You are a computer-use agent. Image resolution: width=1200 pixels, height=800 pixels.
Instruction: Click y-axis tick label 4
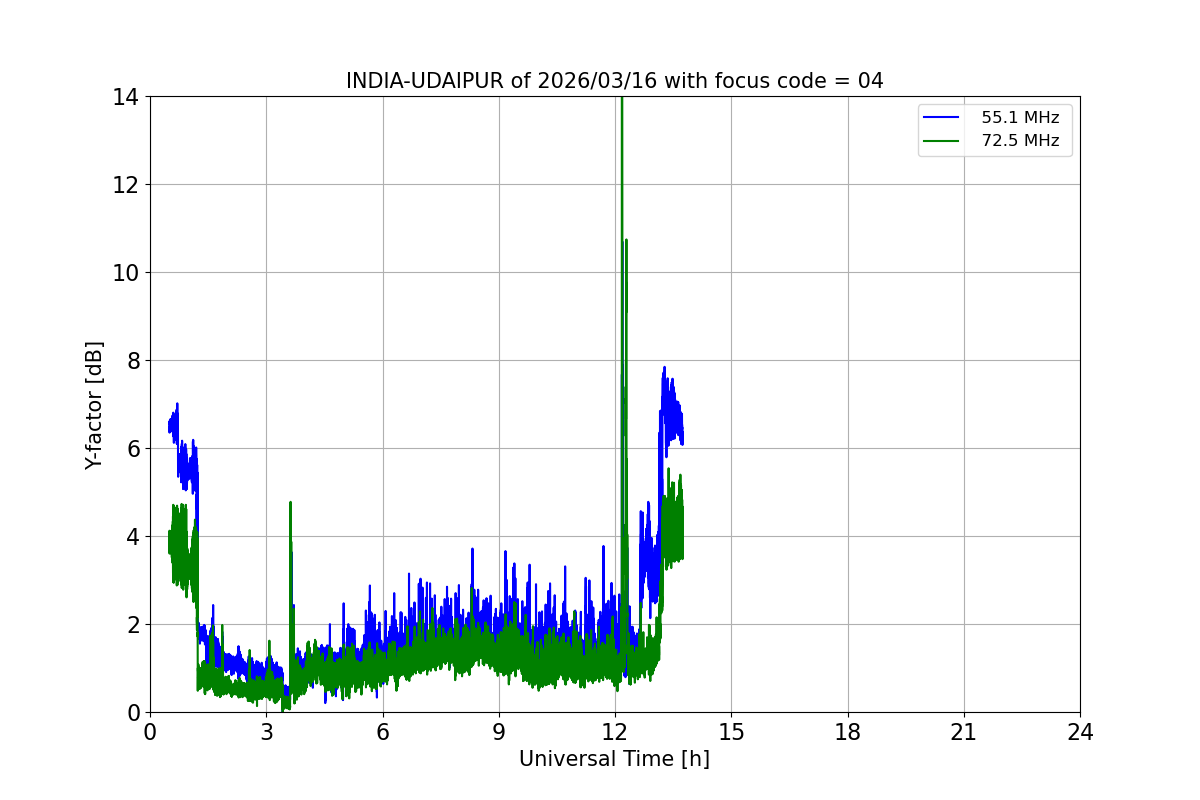[x=131, y=537]
